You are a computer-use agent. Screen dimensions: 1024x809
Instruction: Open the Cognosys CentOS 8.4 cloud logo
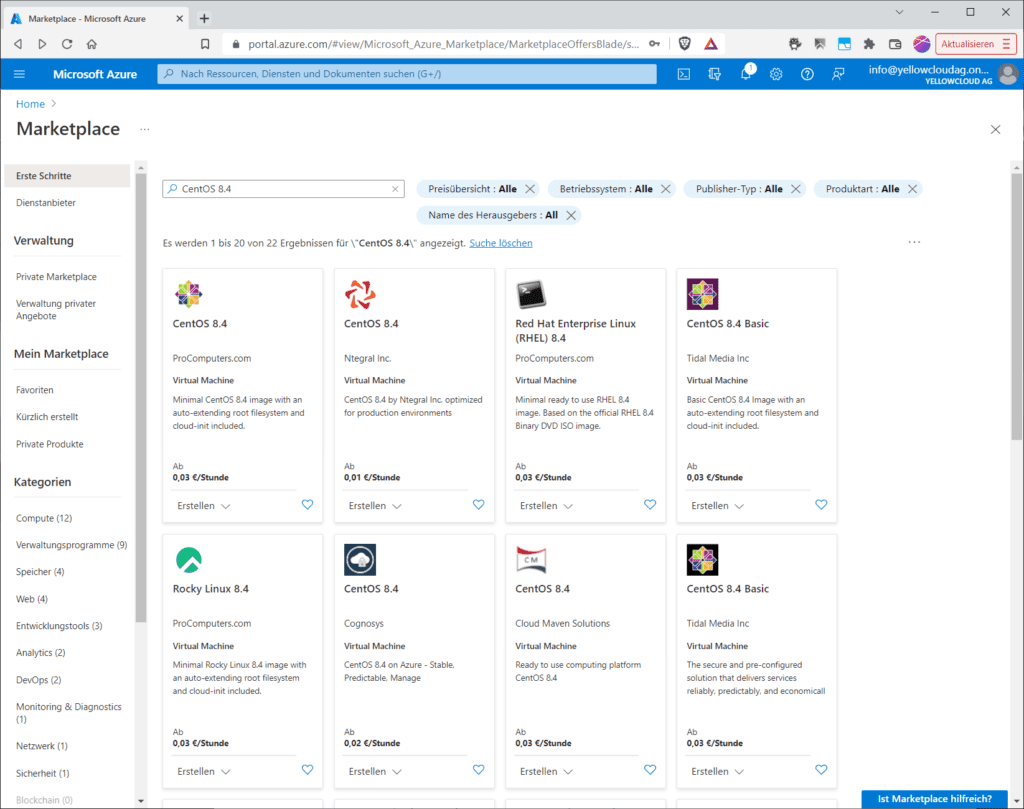pos(360,560)
